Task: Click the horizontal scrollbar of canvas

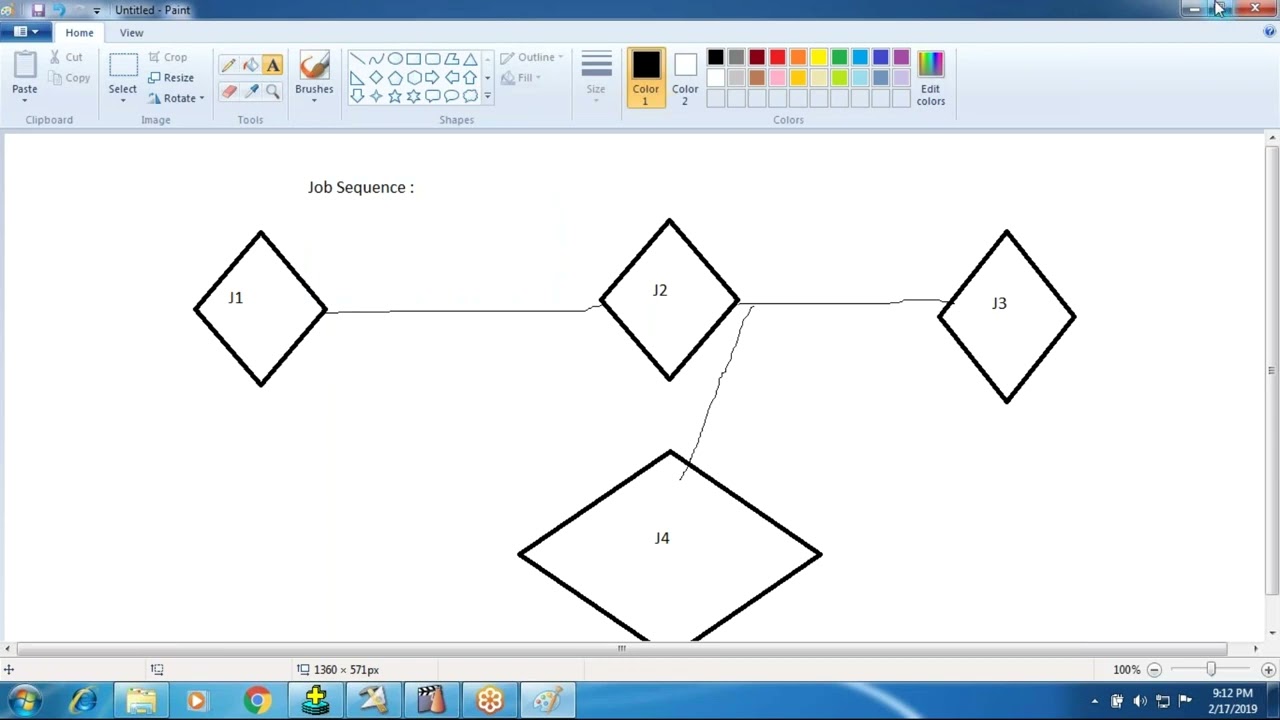Action: [x=622, y=648]
